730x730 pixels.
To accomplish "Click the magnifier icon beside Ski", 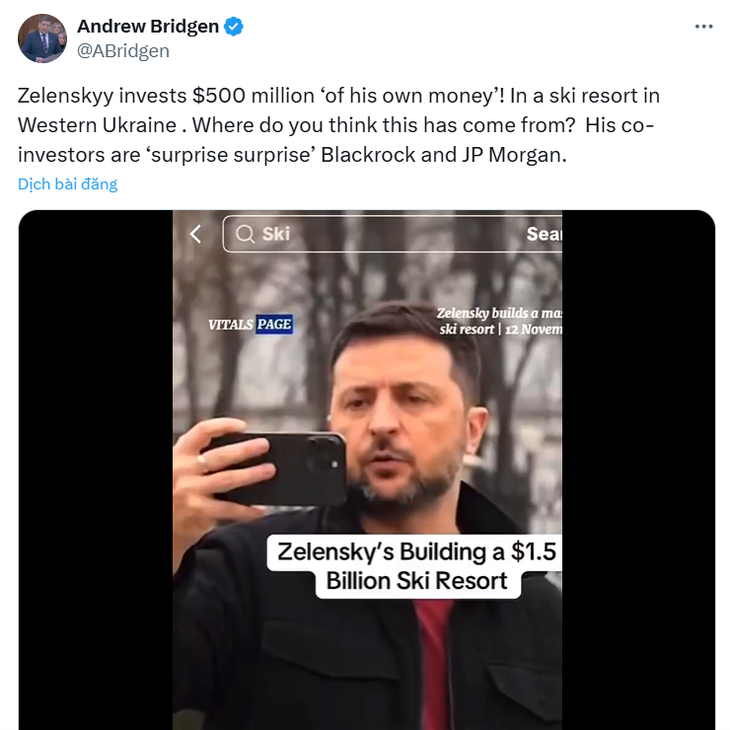I will point(245,234).
